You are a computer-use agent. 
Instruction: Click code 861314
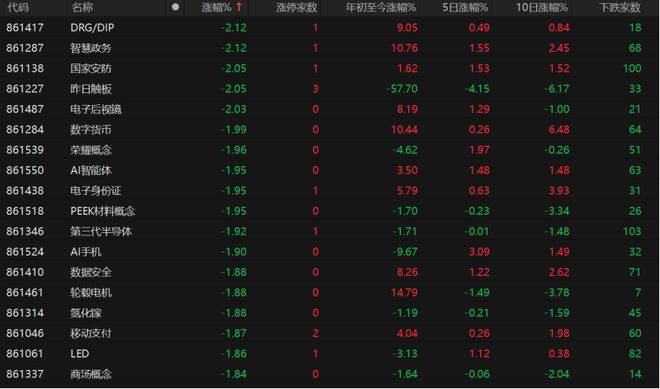point(25,313)
